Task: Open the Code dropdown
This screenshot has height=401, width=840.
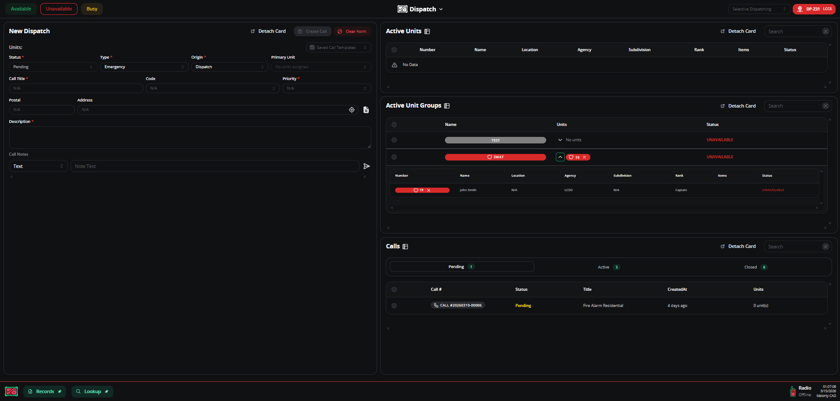Action: [212, 88]
